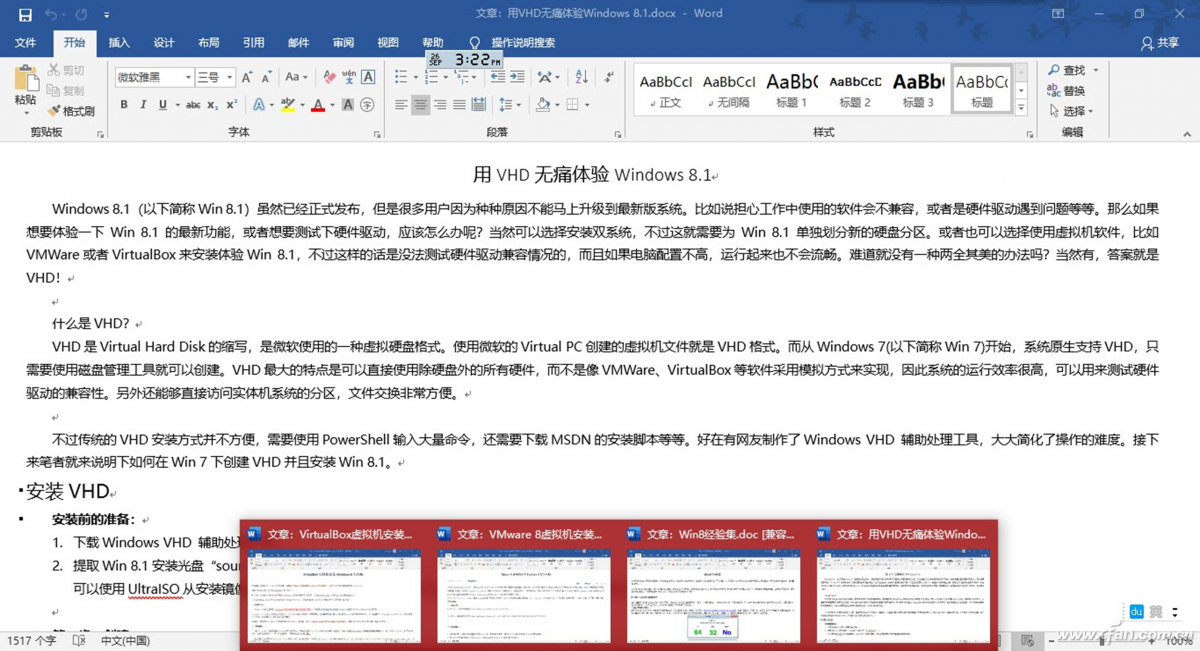Toggle Superscript (x²) formatting

(231, 104)
